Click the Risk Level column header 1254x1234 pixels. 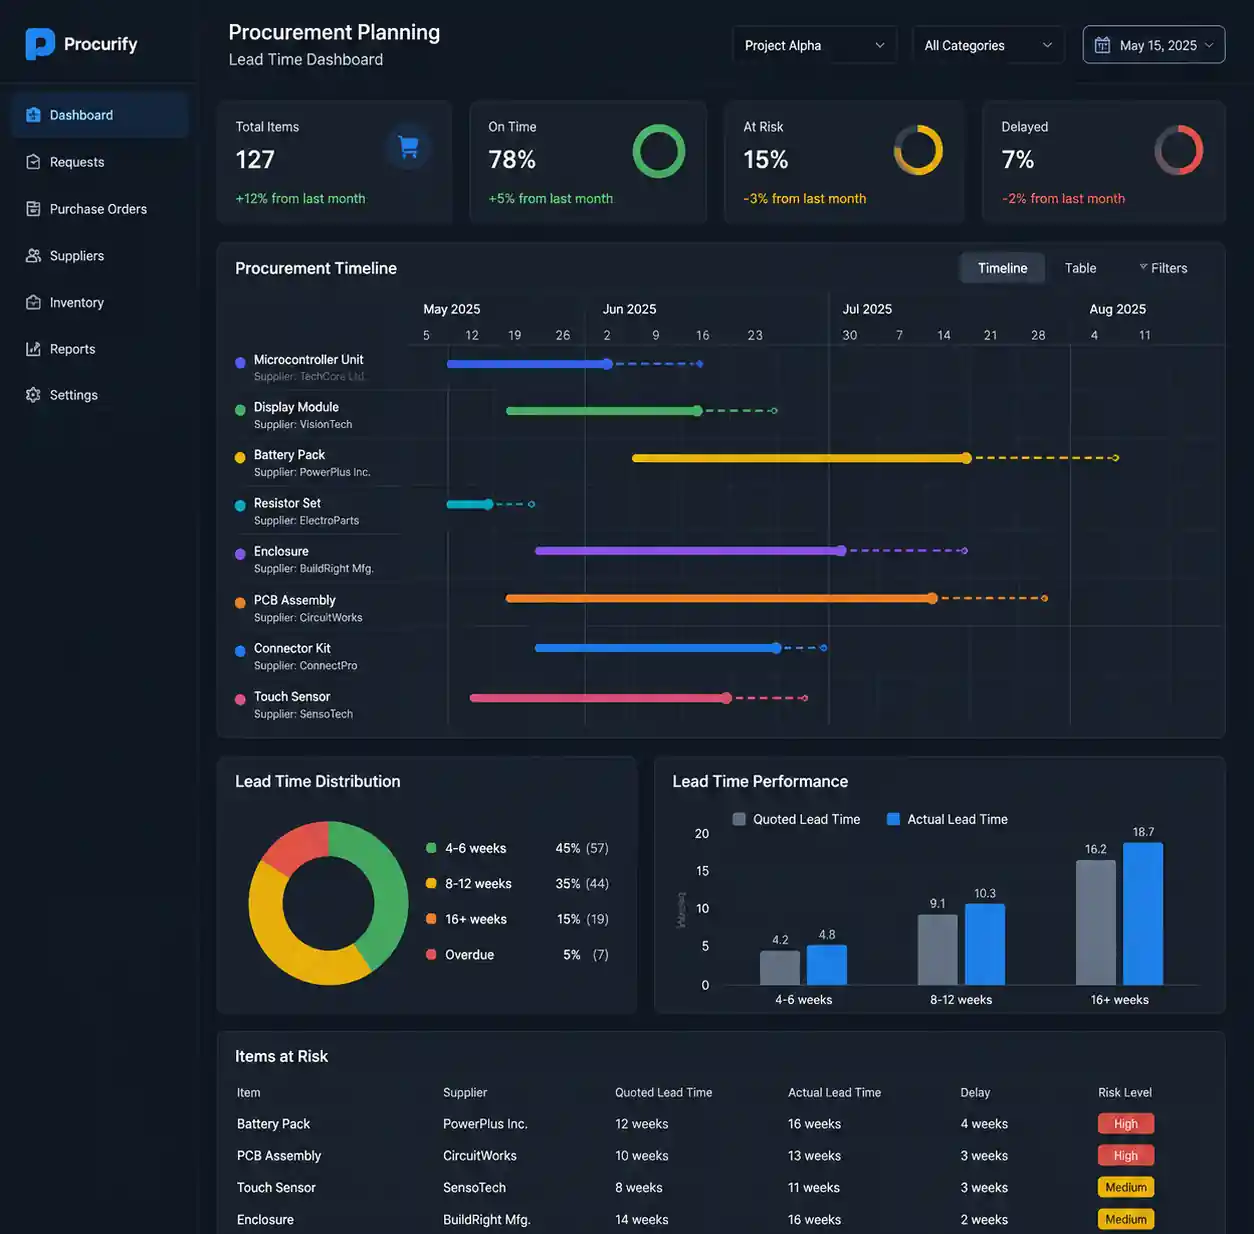(1125, 1092)
